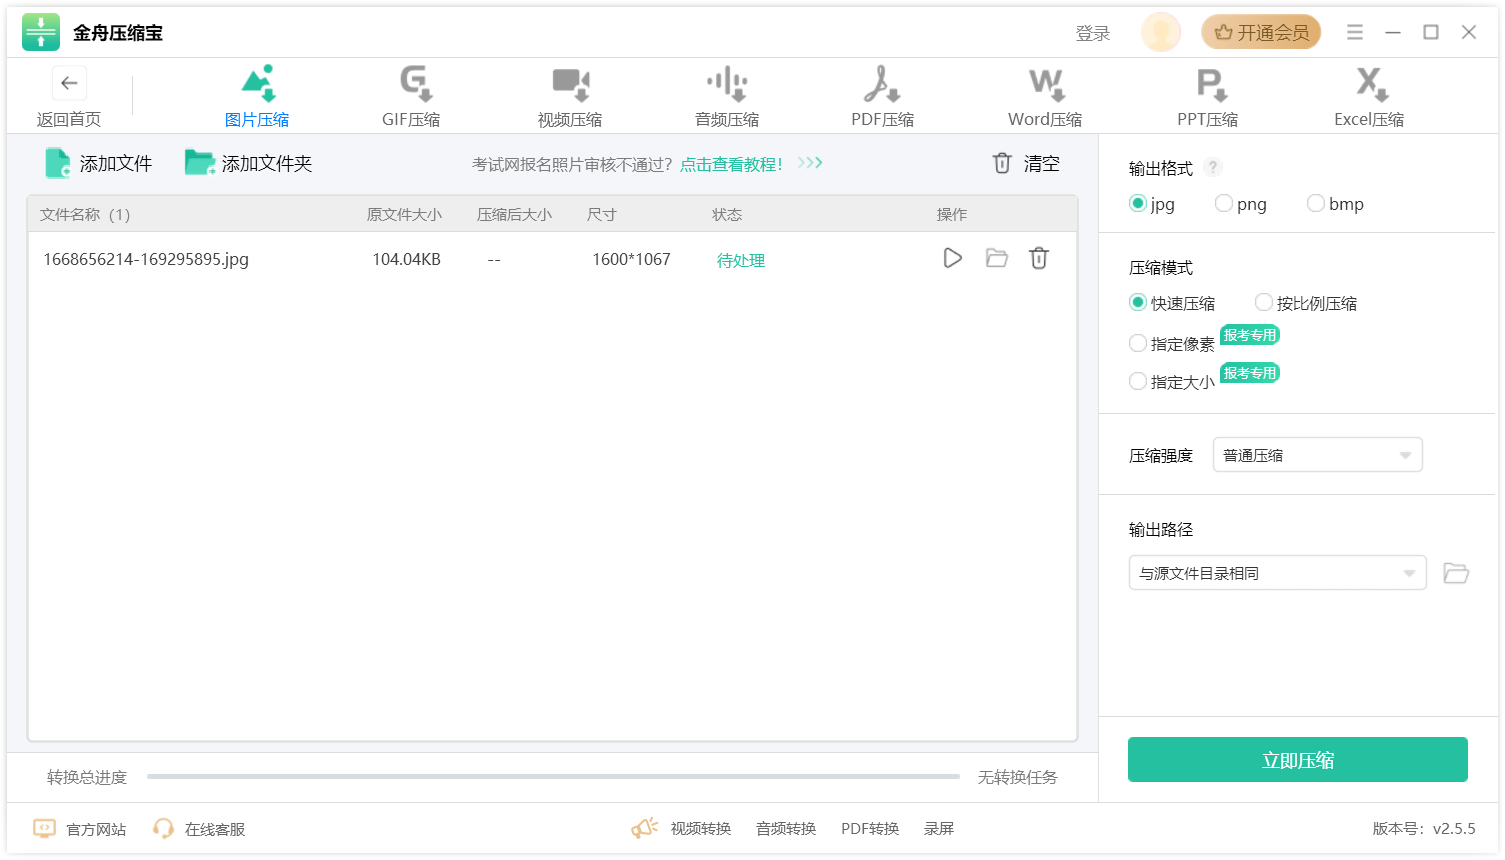The width and height of the screenshot is (1505, 860).
Task: Open 录屏 footer link
Action: [939, 828]
